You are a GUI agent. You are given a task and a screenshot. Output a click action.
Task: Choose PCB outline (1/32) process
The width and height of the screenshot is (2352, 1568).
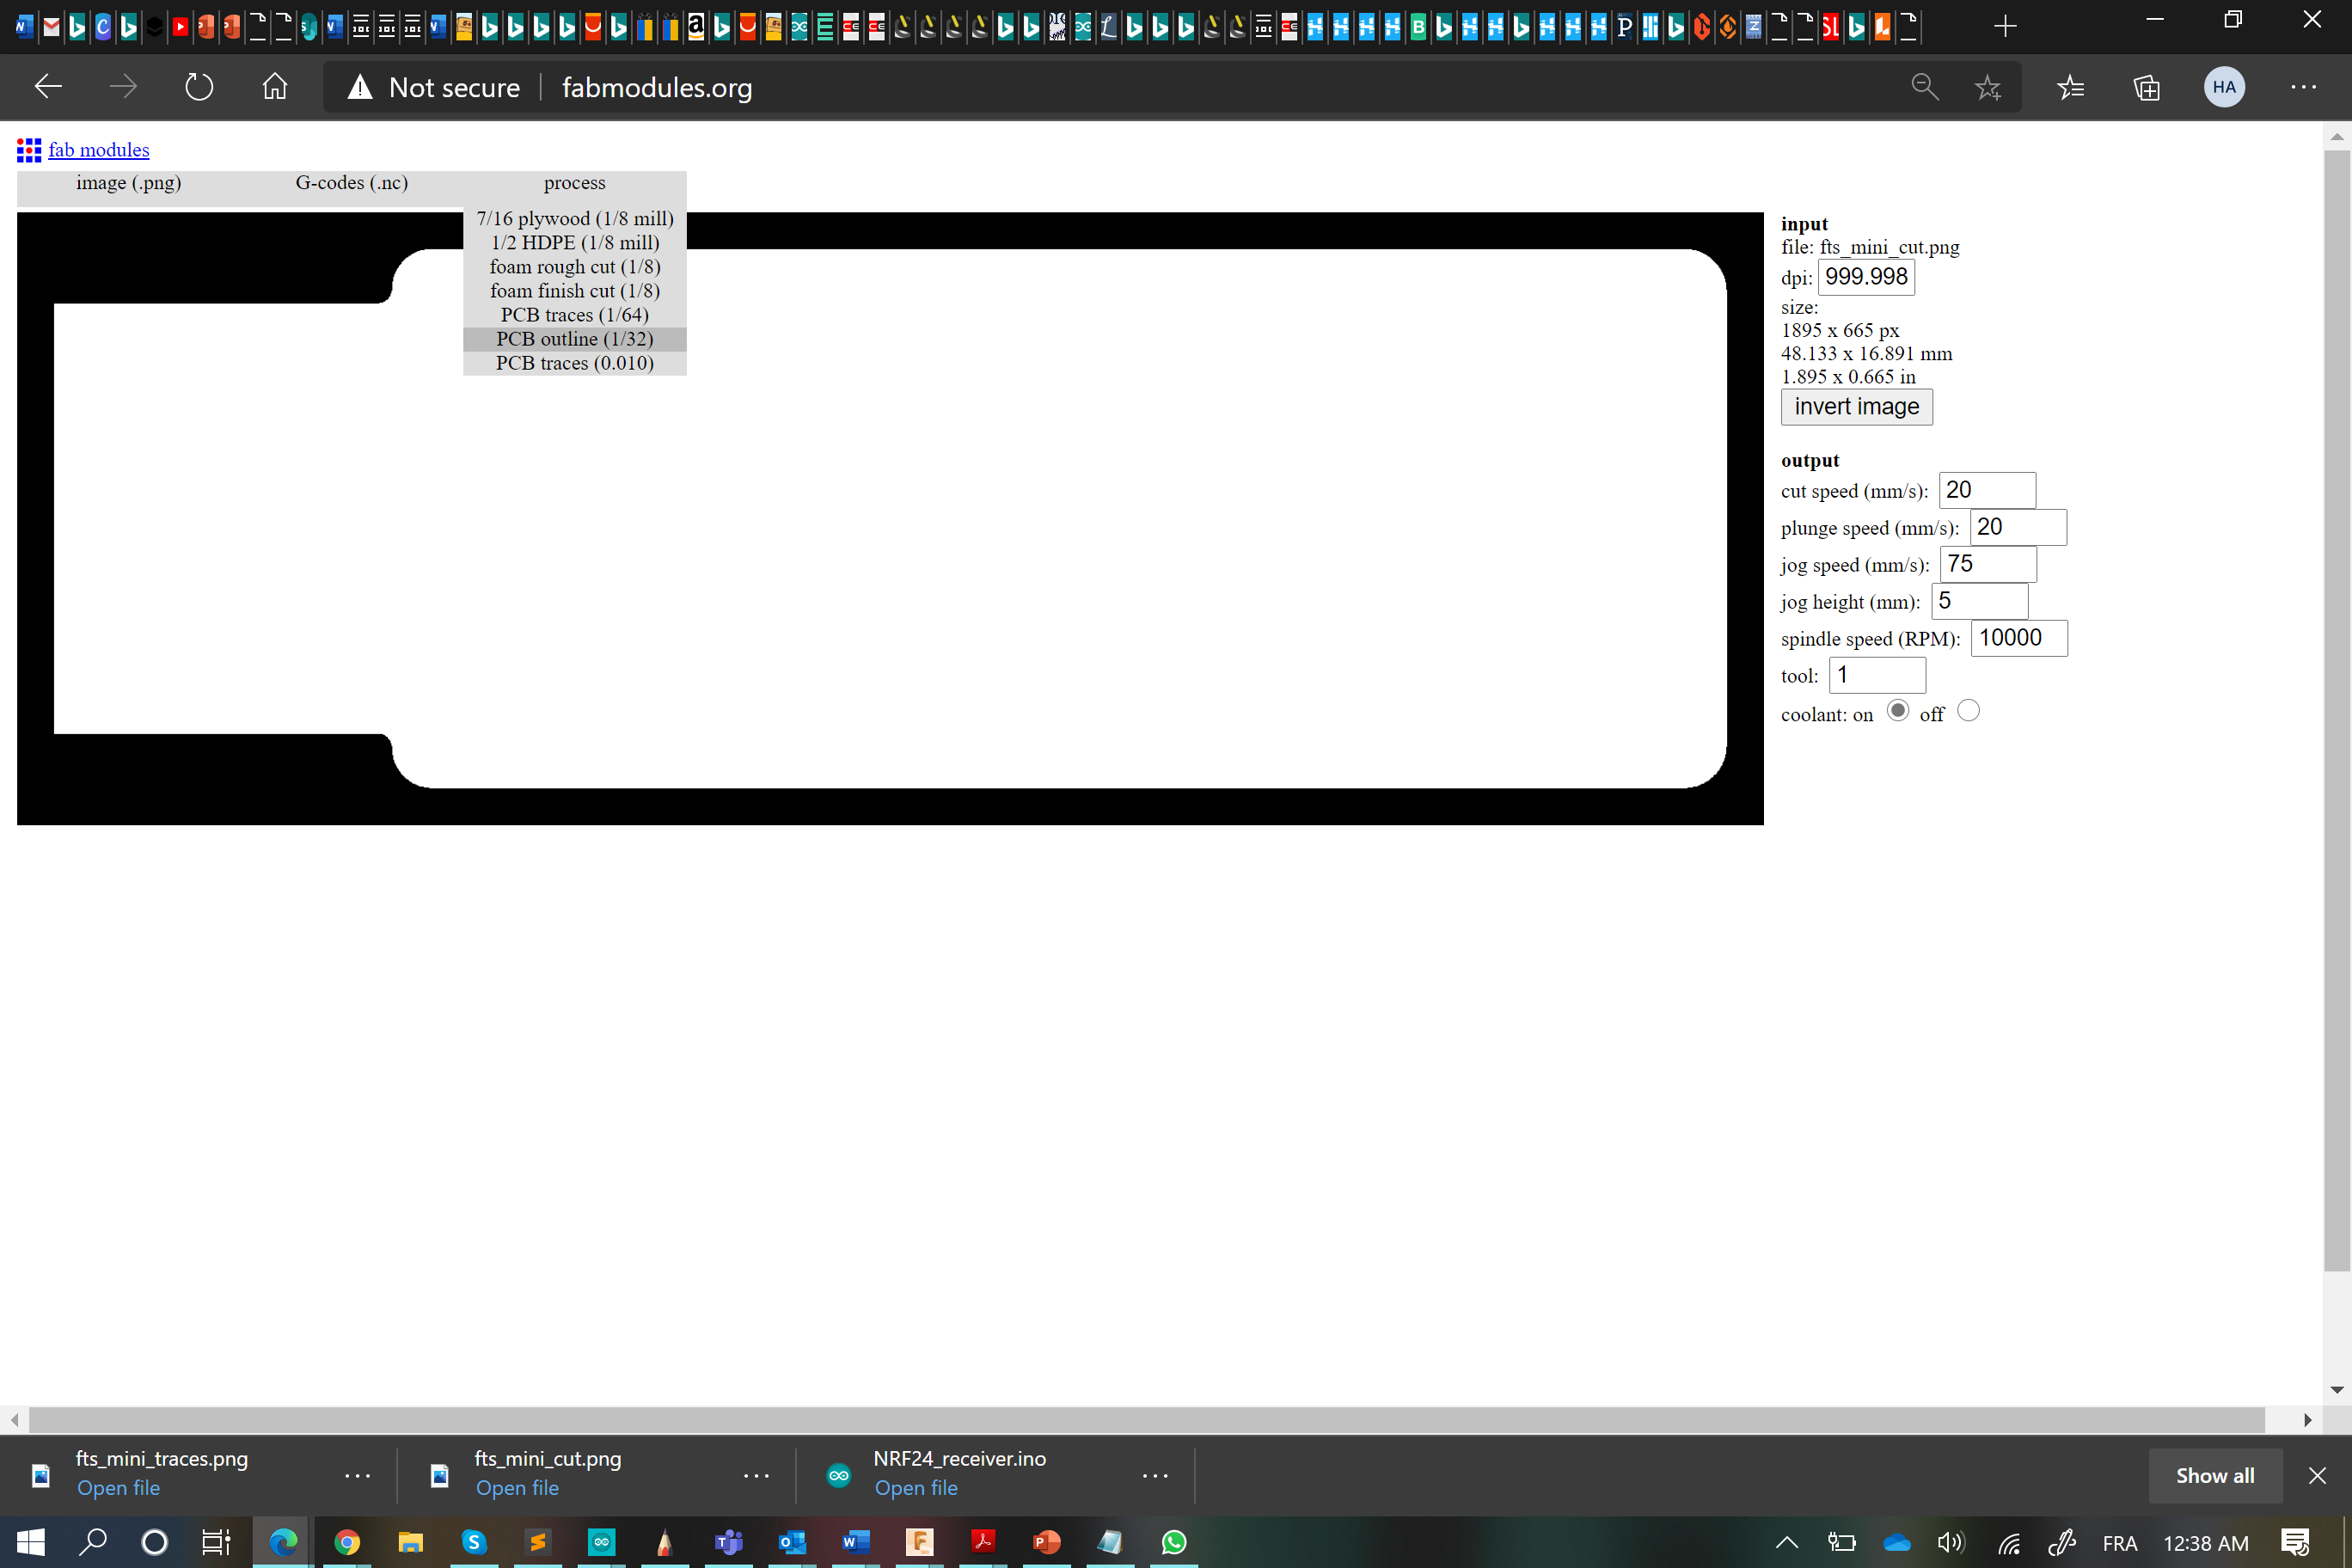click(x=574, y=339)
